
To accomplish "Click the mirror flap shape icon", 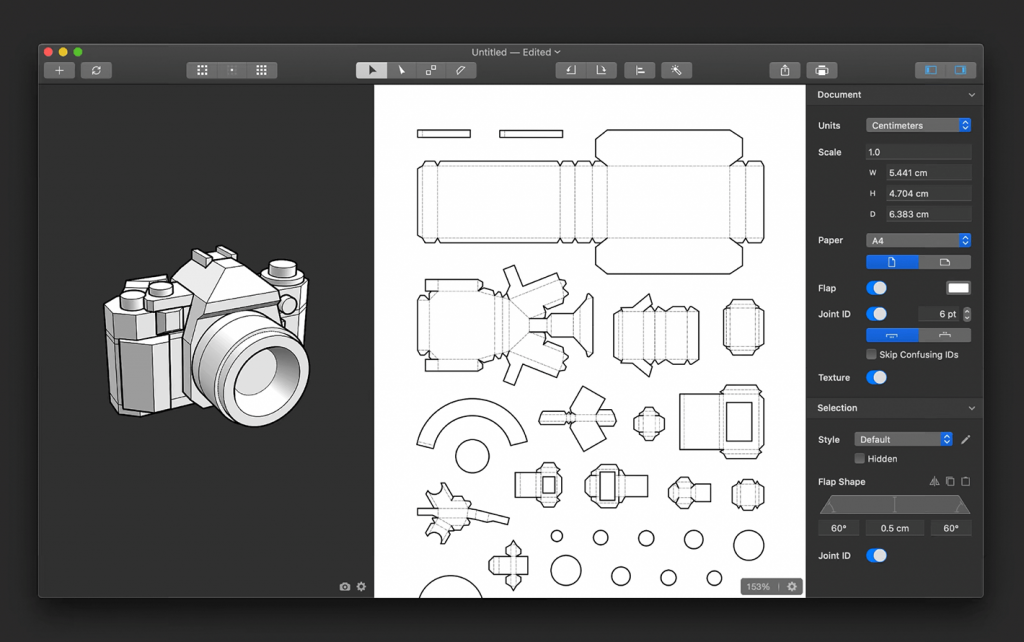I will pos(935,481).
